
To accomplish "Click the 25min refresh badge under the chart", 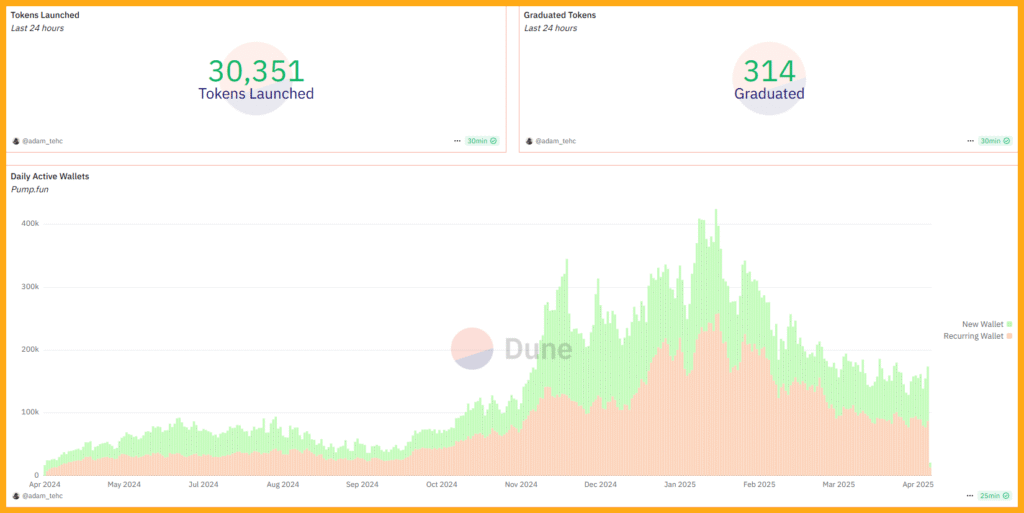I will coord(995,496).
